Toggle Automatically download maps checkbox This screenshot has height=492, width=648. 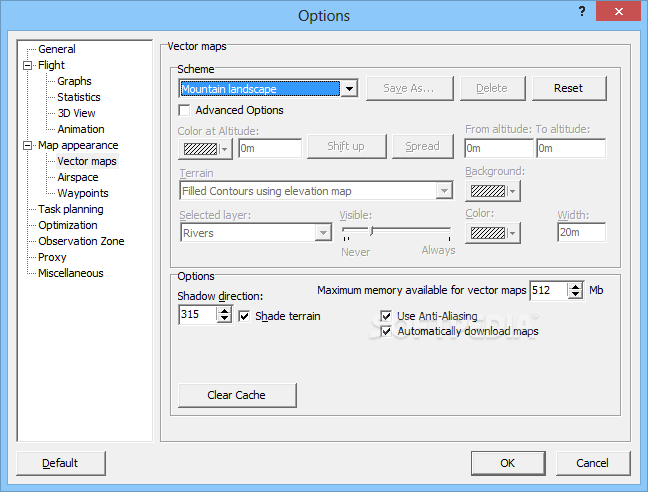coord(386,331)
